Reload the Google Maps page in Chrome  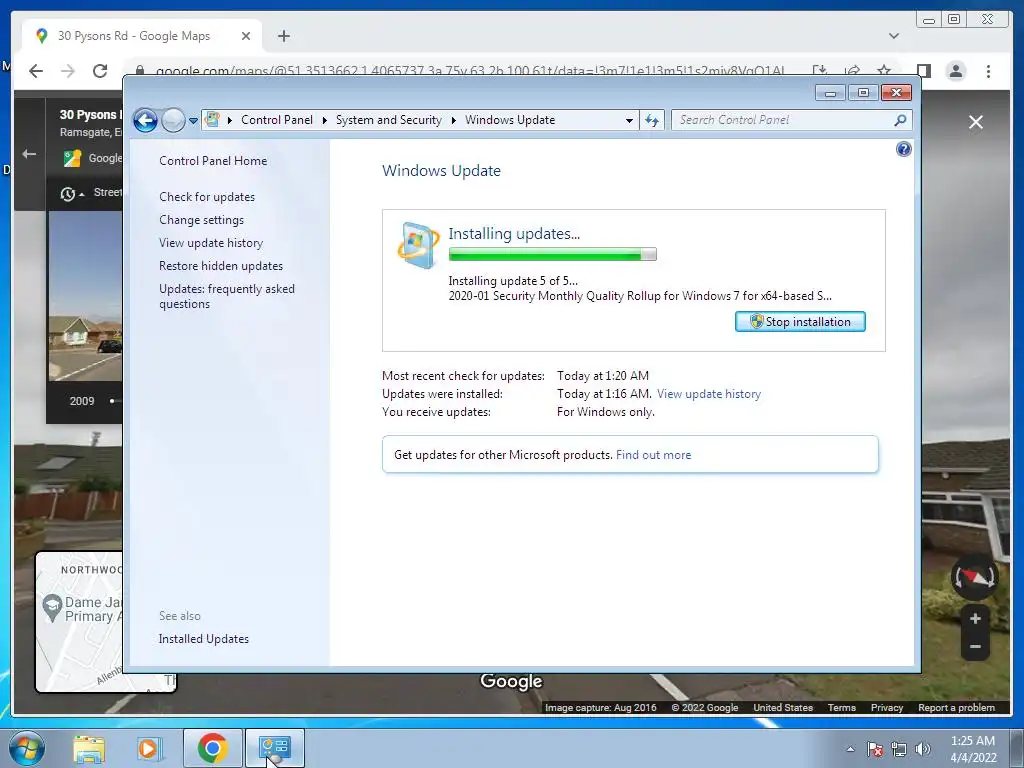pos(100,71)
